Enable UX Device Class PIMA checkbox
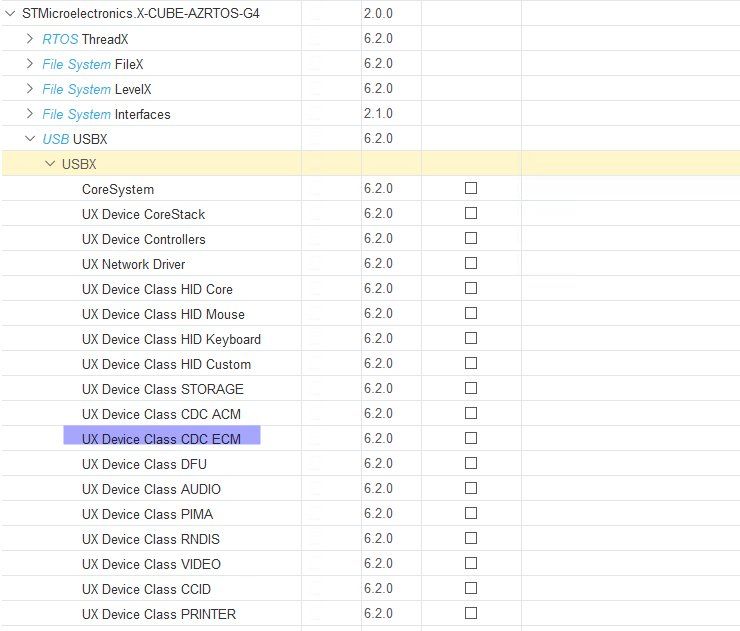 pyautogui.click(x=471, y=513)
